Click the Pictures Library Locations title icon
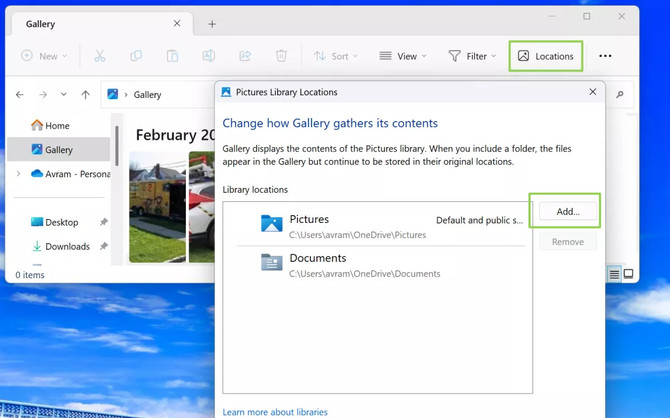This screenshot has height=418, width=670. (x=226, y=92)
